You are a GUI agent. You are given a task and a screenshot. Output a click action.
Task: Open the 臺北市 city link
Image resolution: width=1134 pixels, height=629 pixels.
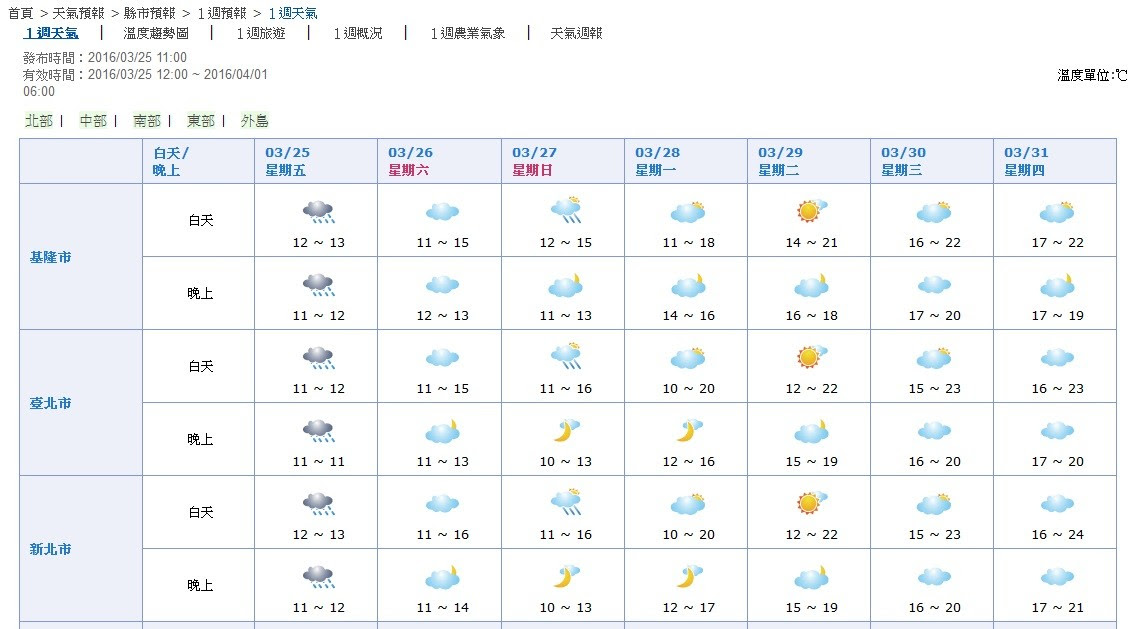(x=51, y=403)
